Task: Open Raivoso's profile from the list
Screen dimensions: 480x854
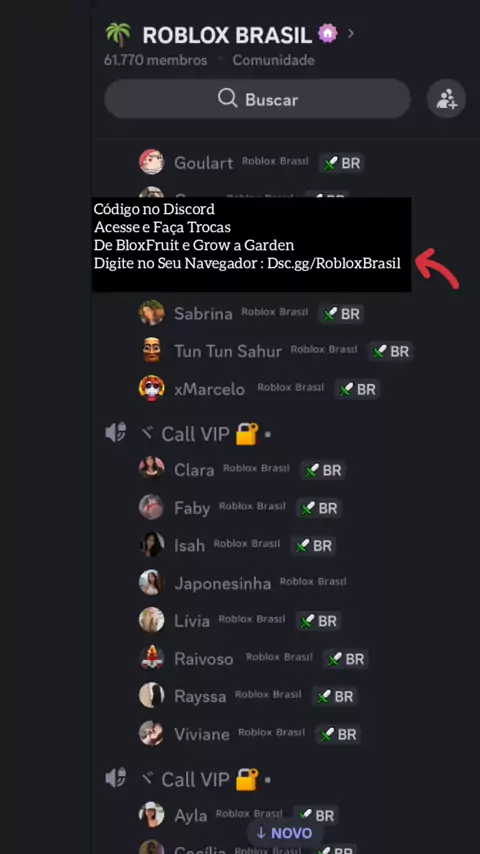Action: click(x=254, y=659)
